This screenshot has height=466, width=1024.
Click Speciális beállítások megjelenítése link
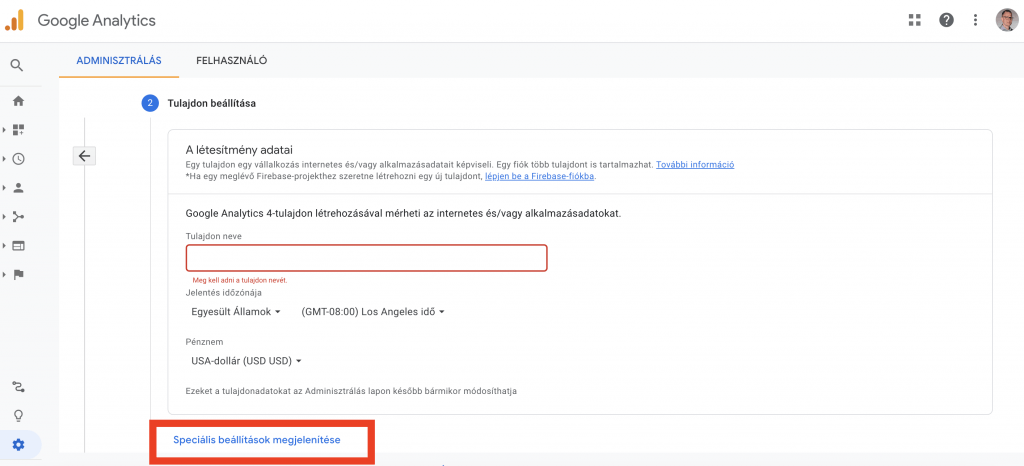(257, 440)
